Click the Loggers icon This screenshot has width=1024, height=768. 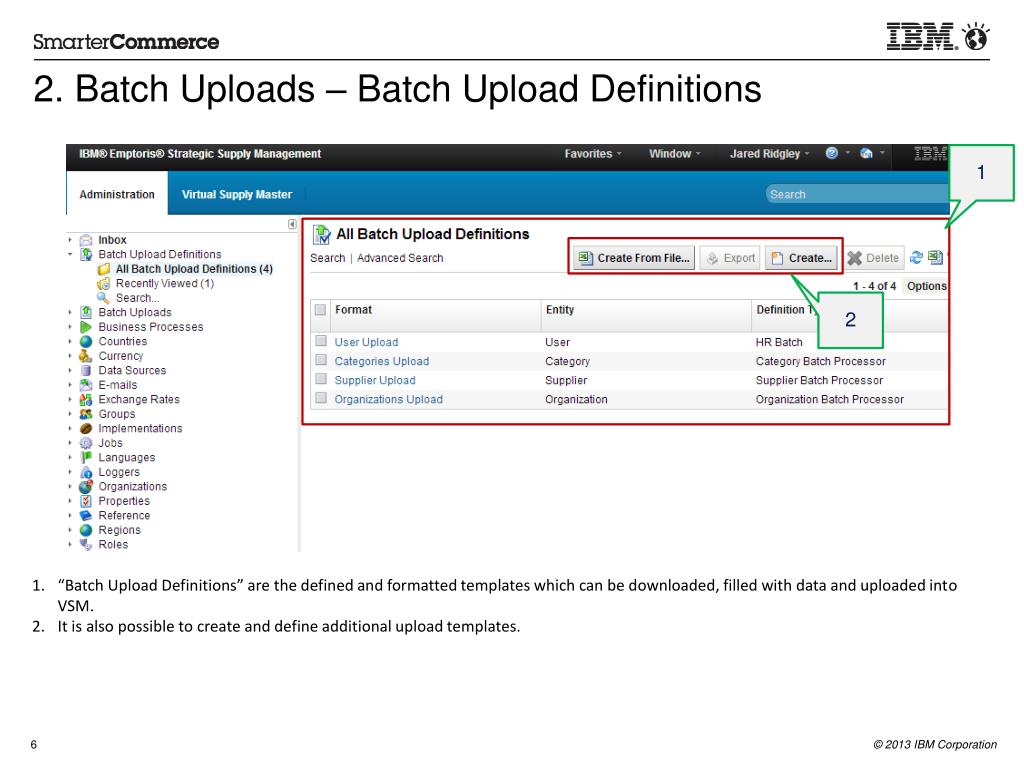pyautogui.click(x=86, y=472)
